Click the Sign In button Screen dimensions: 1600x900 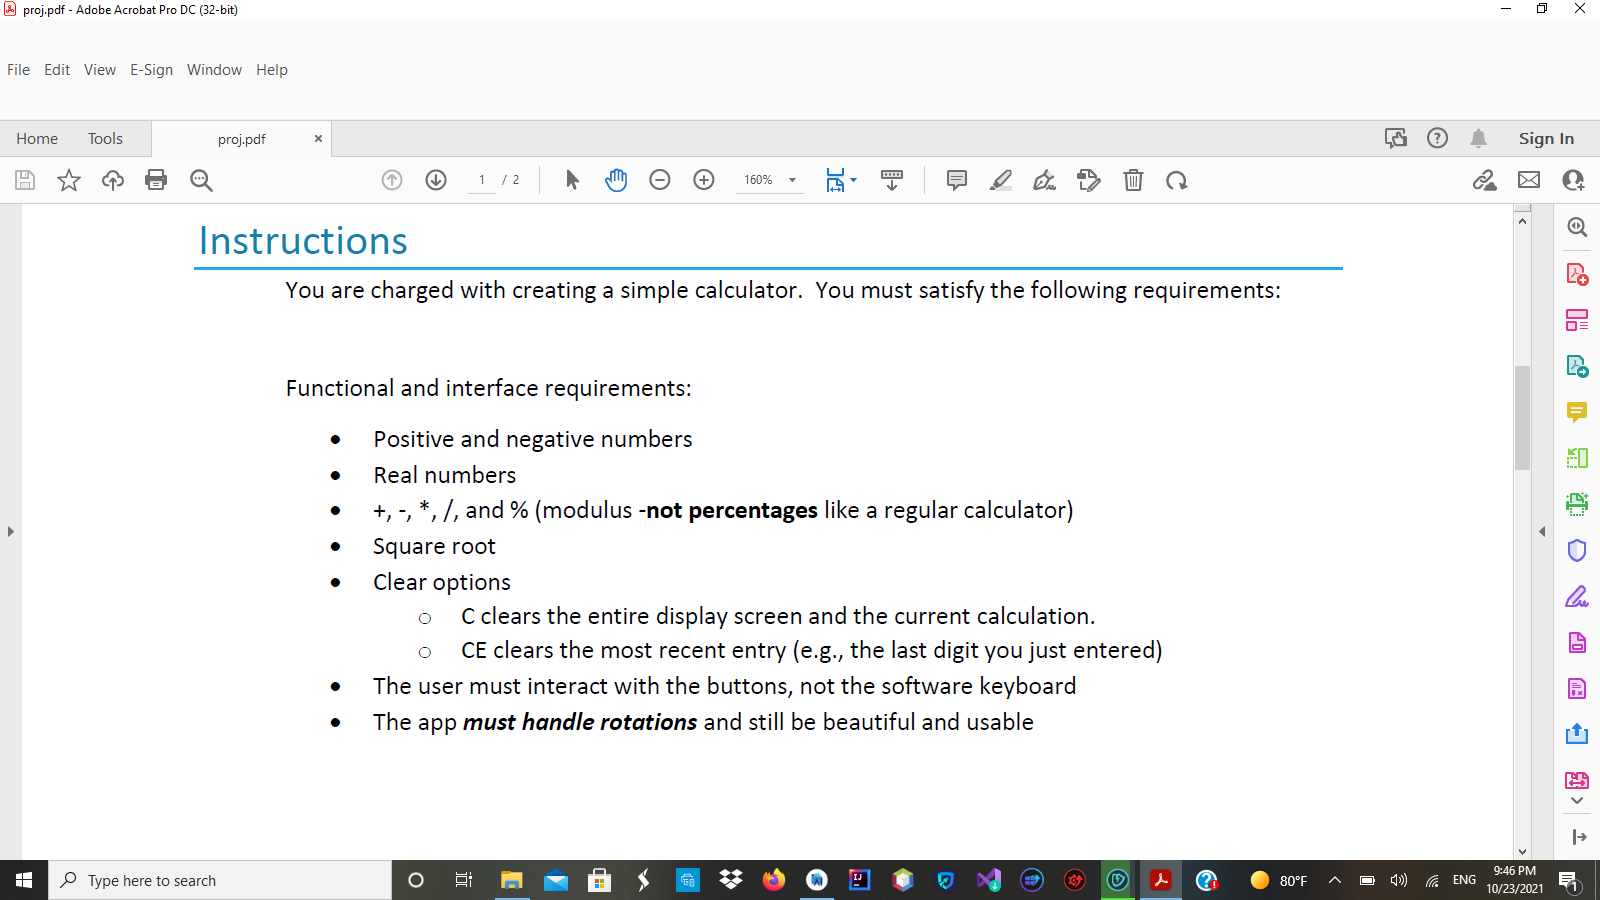pyautogui.click(x=1545, y=138)
